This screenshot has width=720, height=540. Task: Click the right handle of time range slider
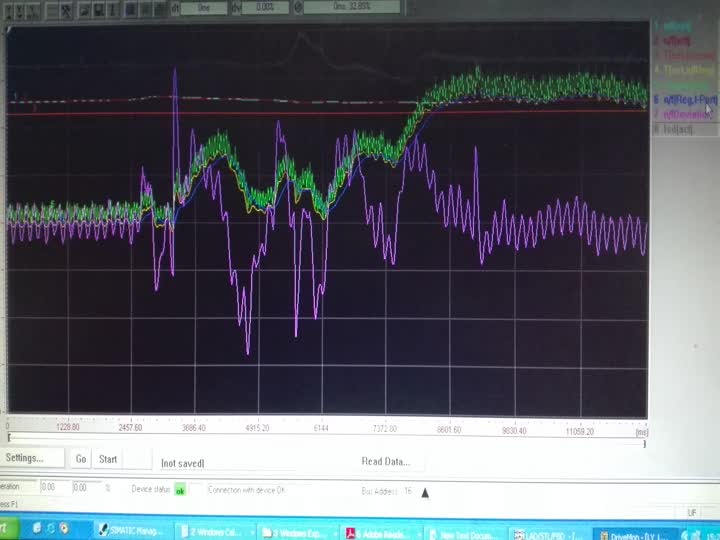tap(645, 443)
